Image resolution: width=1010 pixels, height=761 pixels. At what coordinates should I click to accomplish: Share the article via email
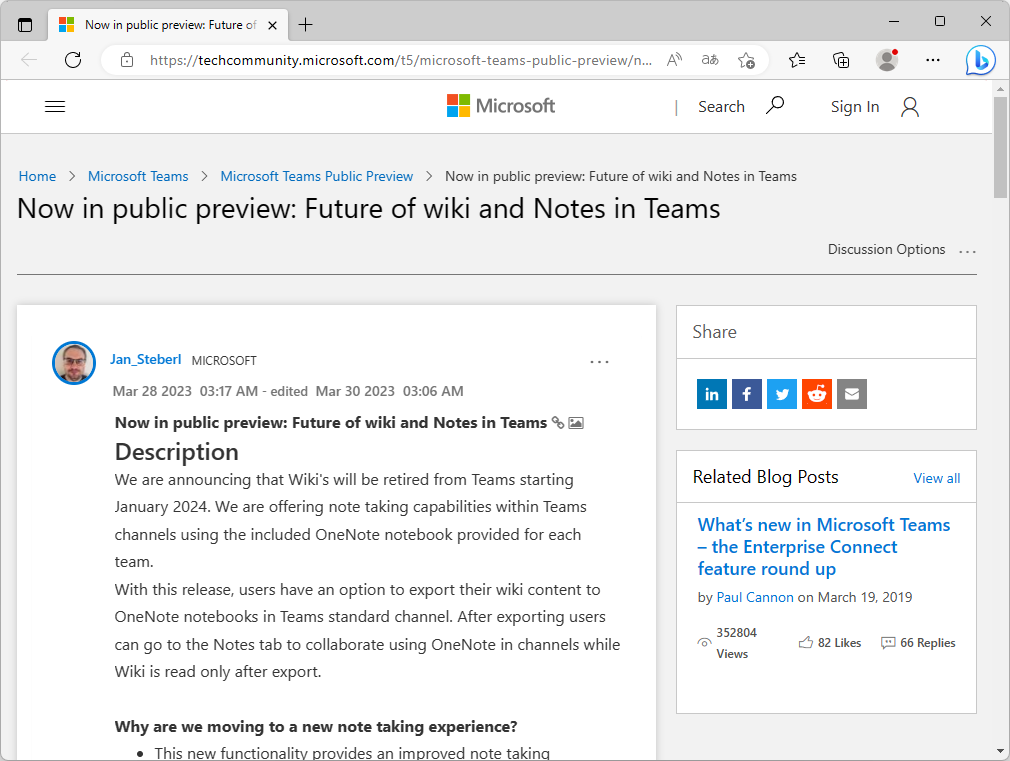(x=852, y=394)
